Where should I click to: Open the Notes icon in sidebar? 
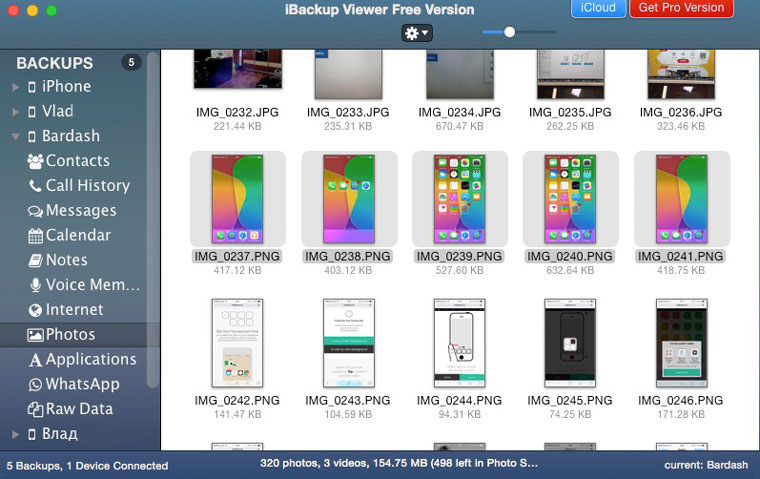[x=35, y=260]
